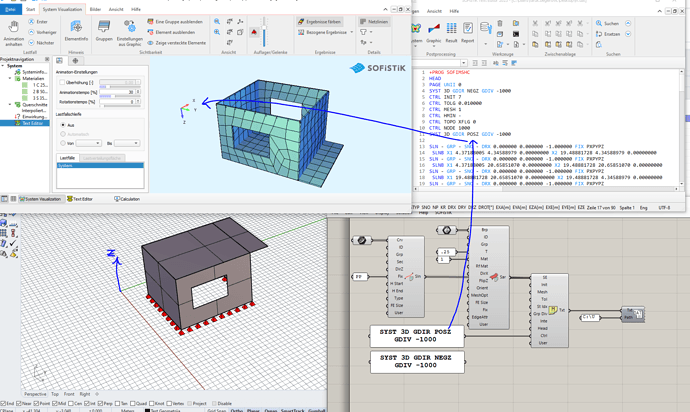
Task: Collapse the System tree node
Action: (x=3, y=66)
